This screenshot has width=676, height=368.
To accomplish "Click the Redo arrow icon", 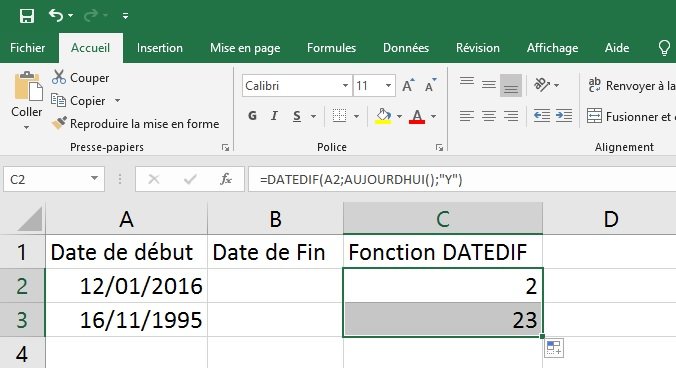I will (x=91, y=16).
